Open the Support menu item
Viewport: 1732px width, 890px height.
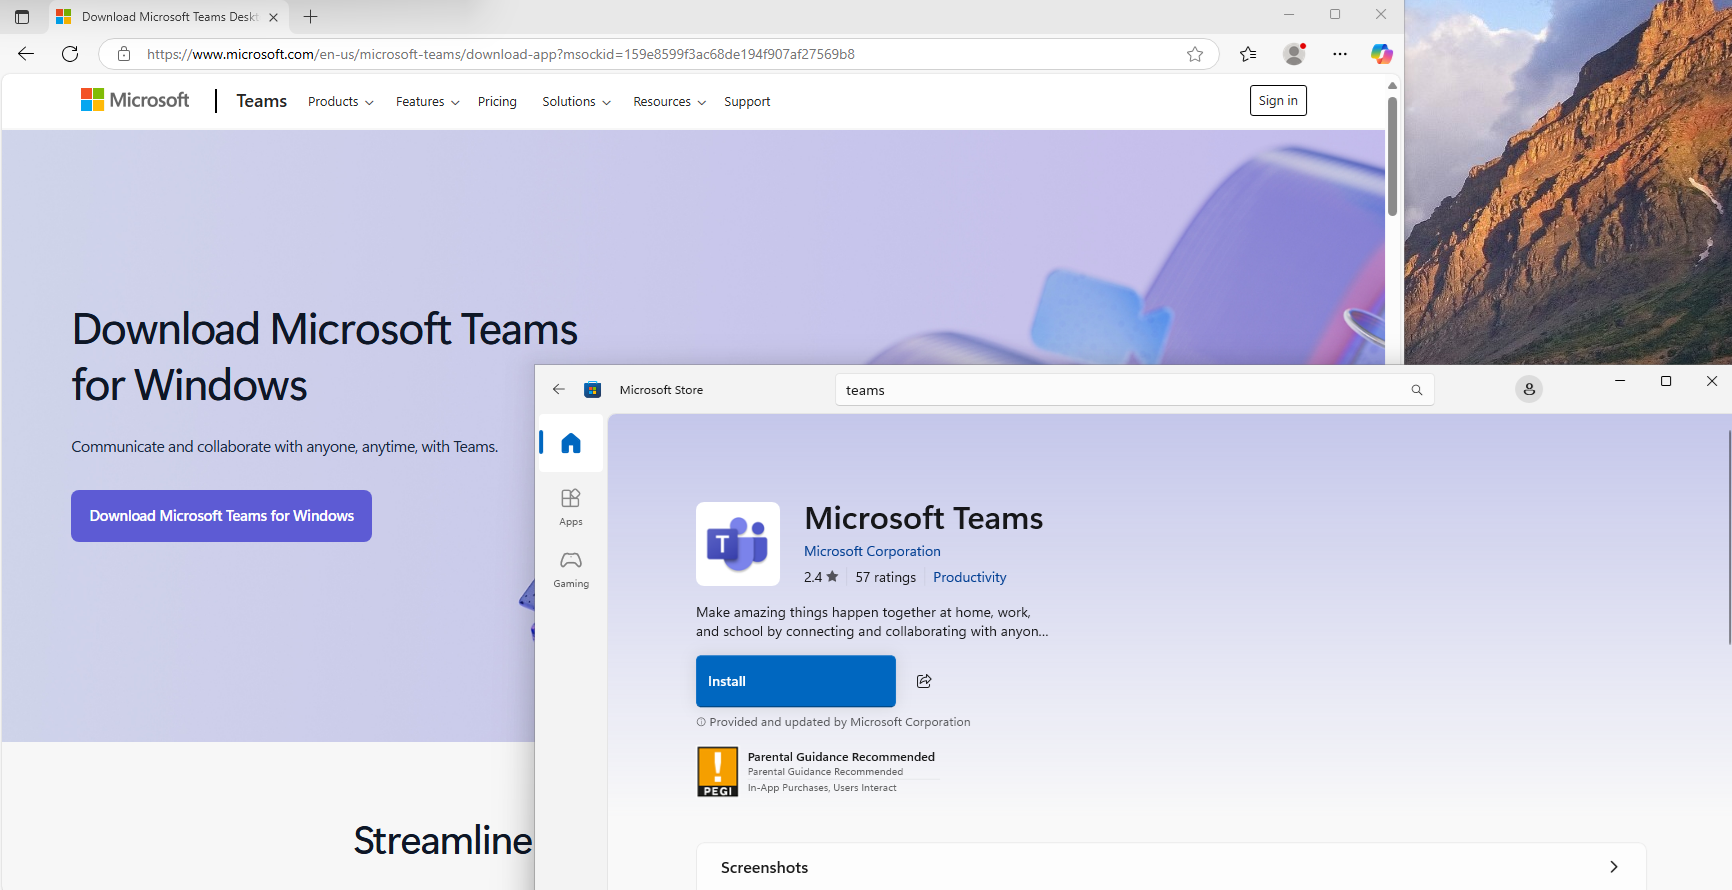point(747,102)
